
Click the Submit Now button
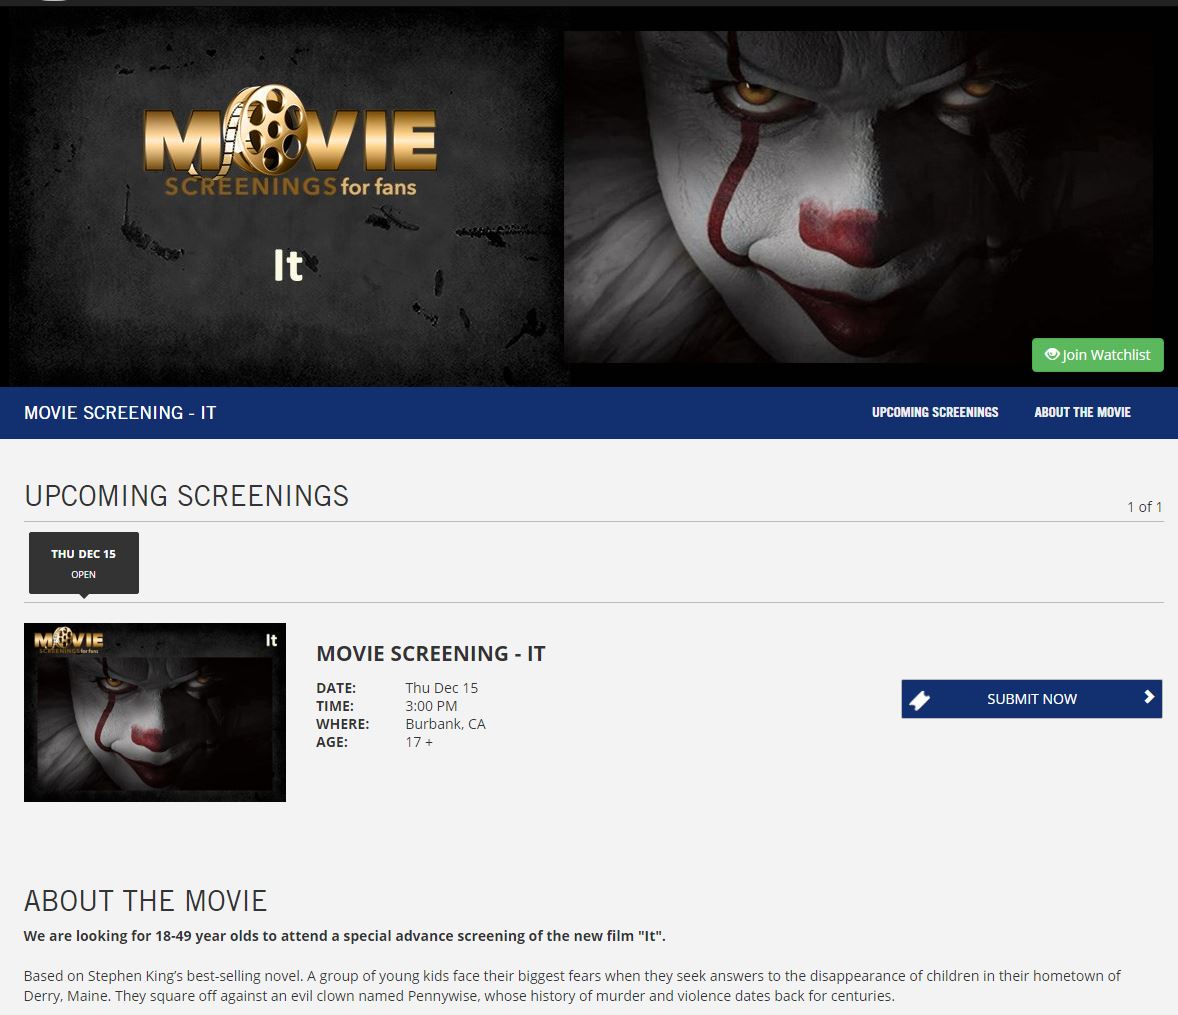1032,699
